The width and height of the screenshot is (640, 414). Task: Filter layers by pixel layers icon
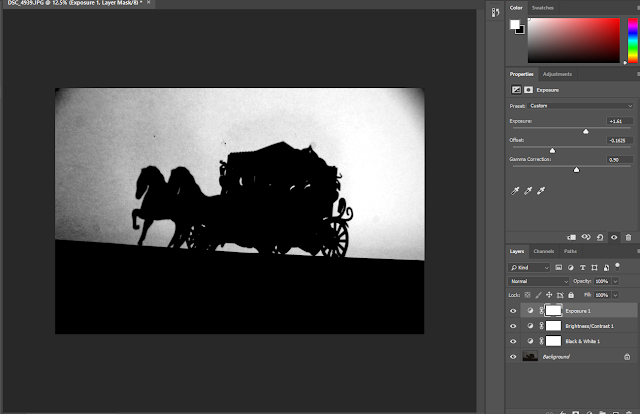559,267
